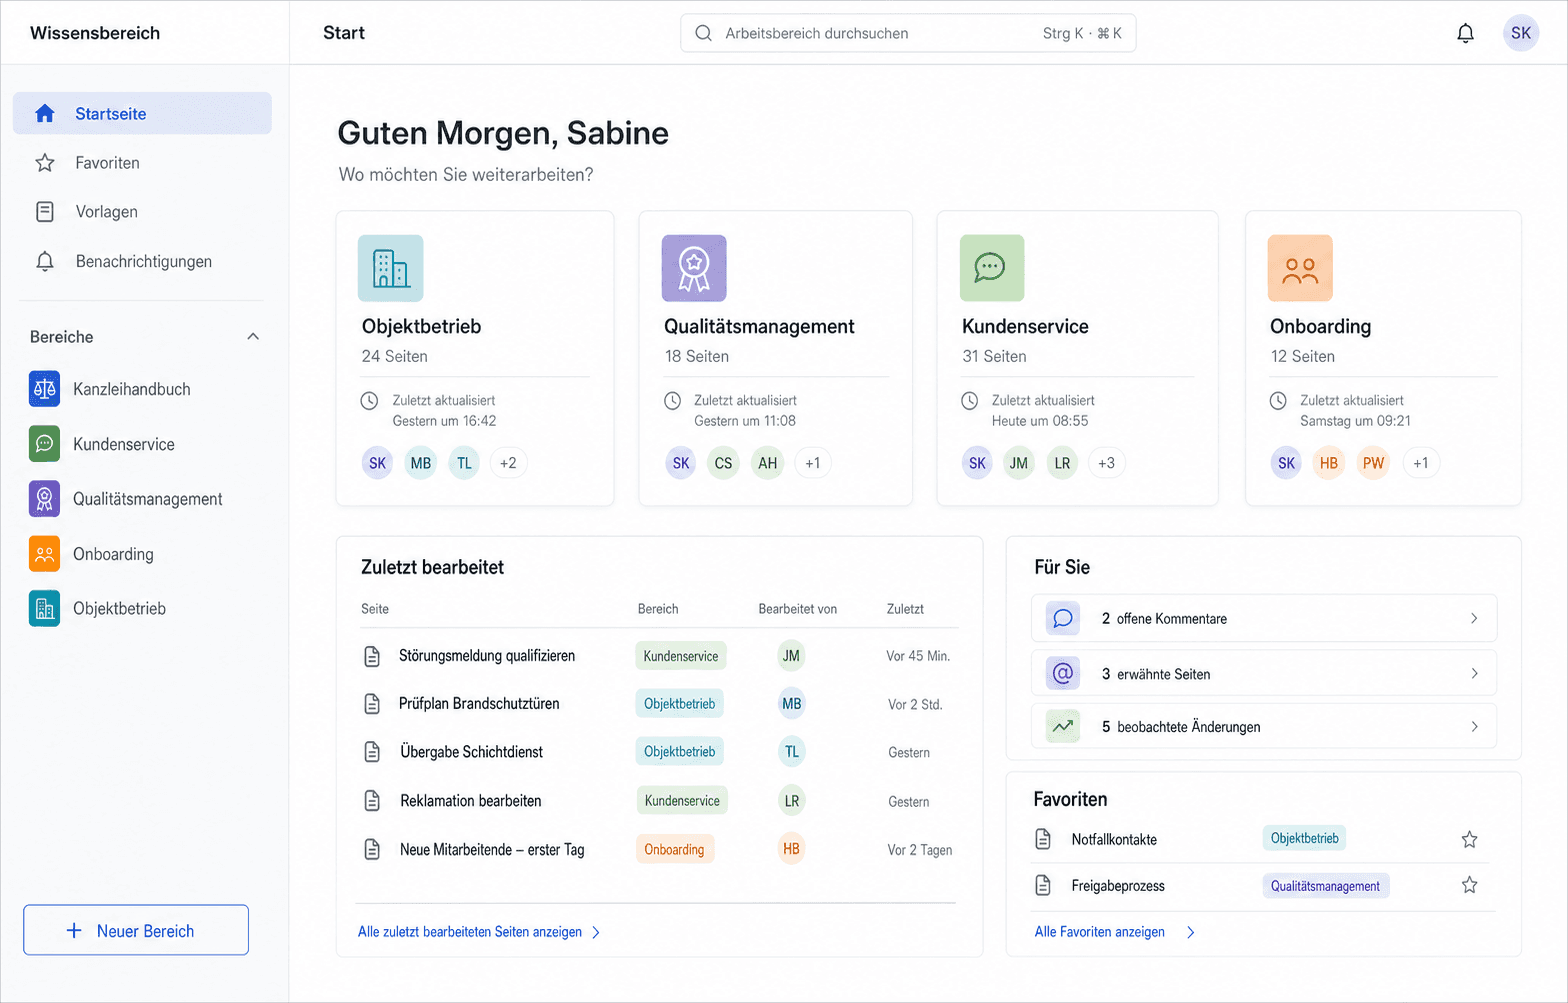Collapse the Bereiche section chevron

click(x=253, y=337)
